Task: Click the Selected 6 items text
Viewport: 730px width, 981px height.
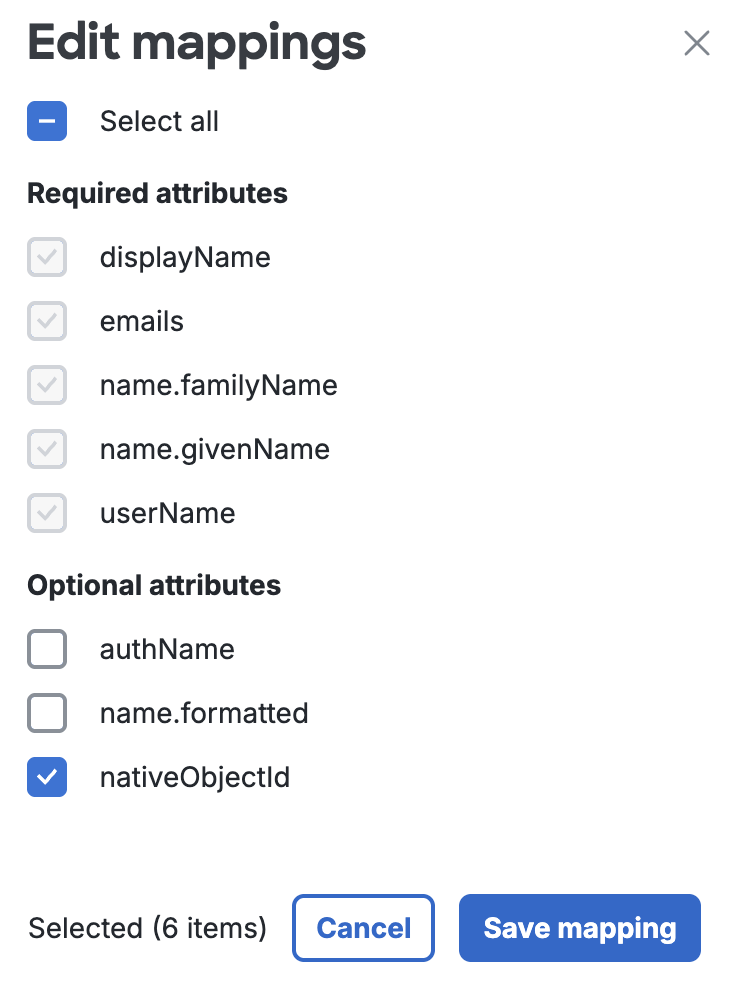Action: click(x=146, y=928)
